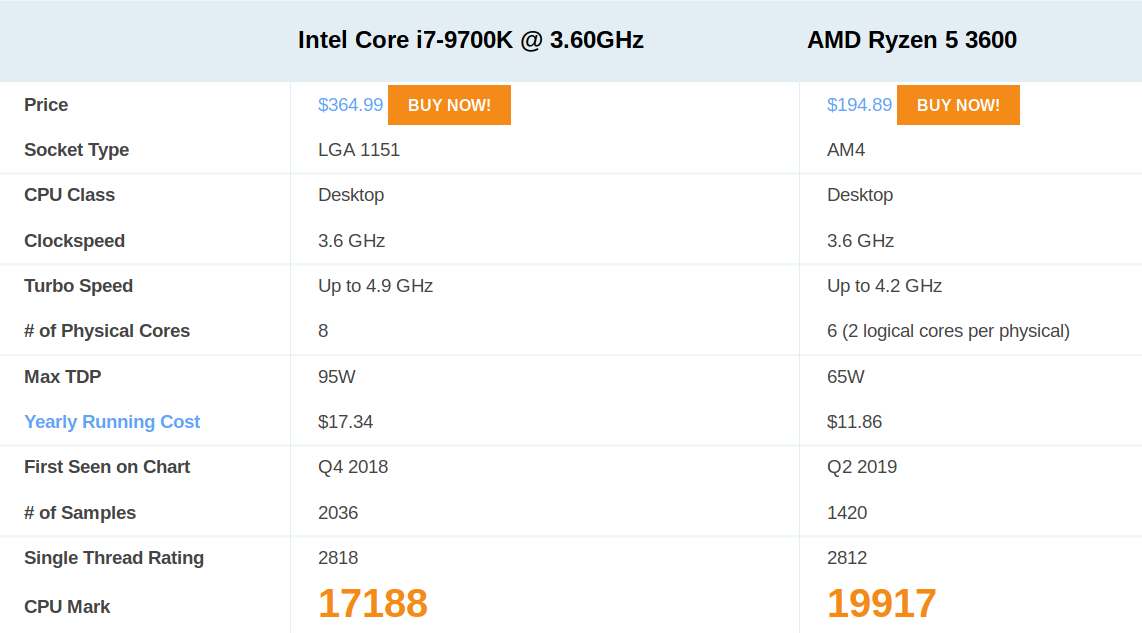Open the $194.89 price link
Image resolution: width=1142 pixels, height=633 pixels.
click(859, 105)
